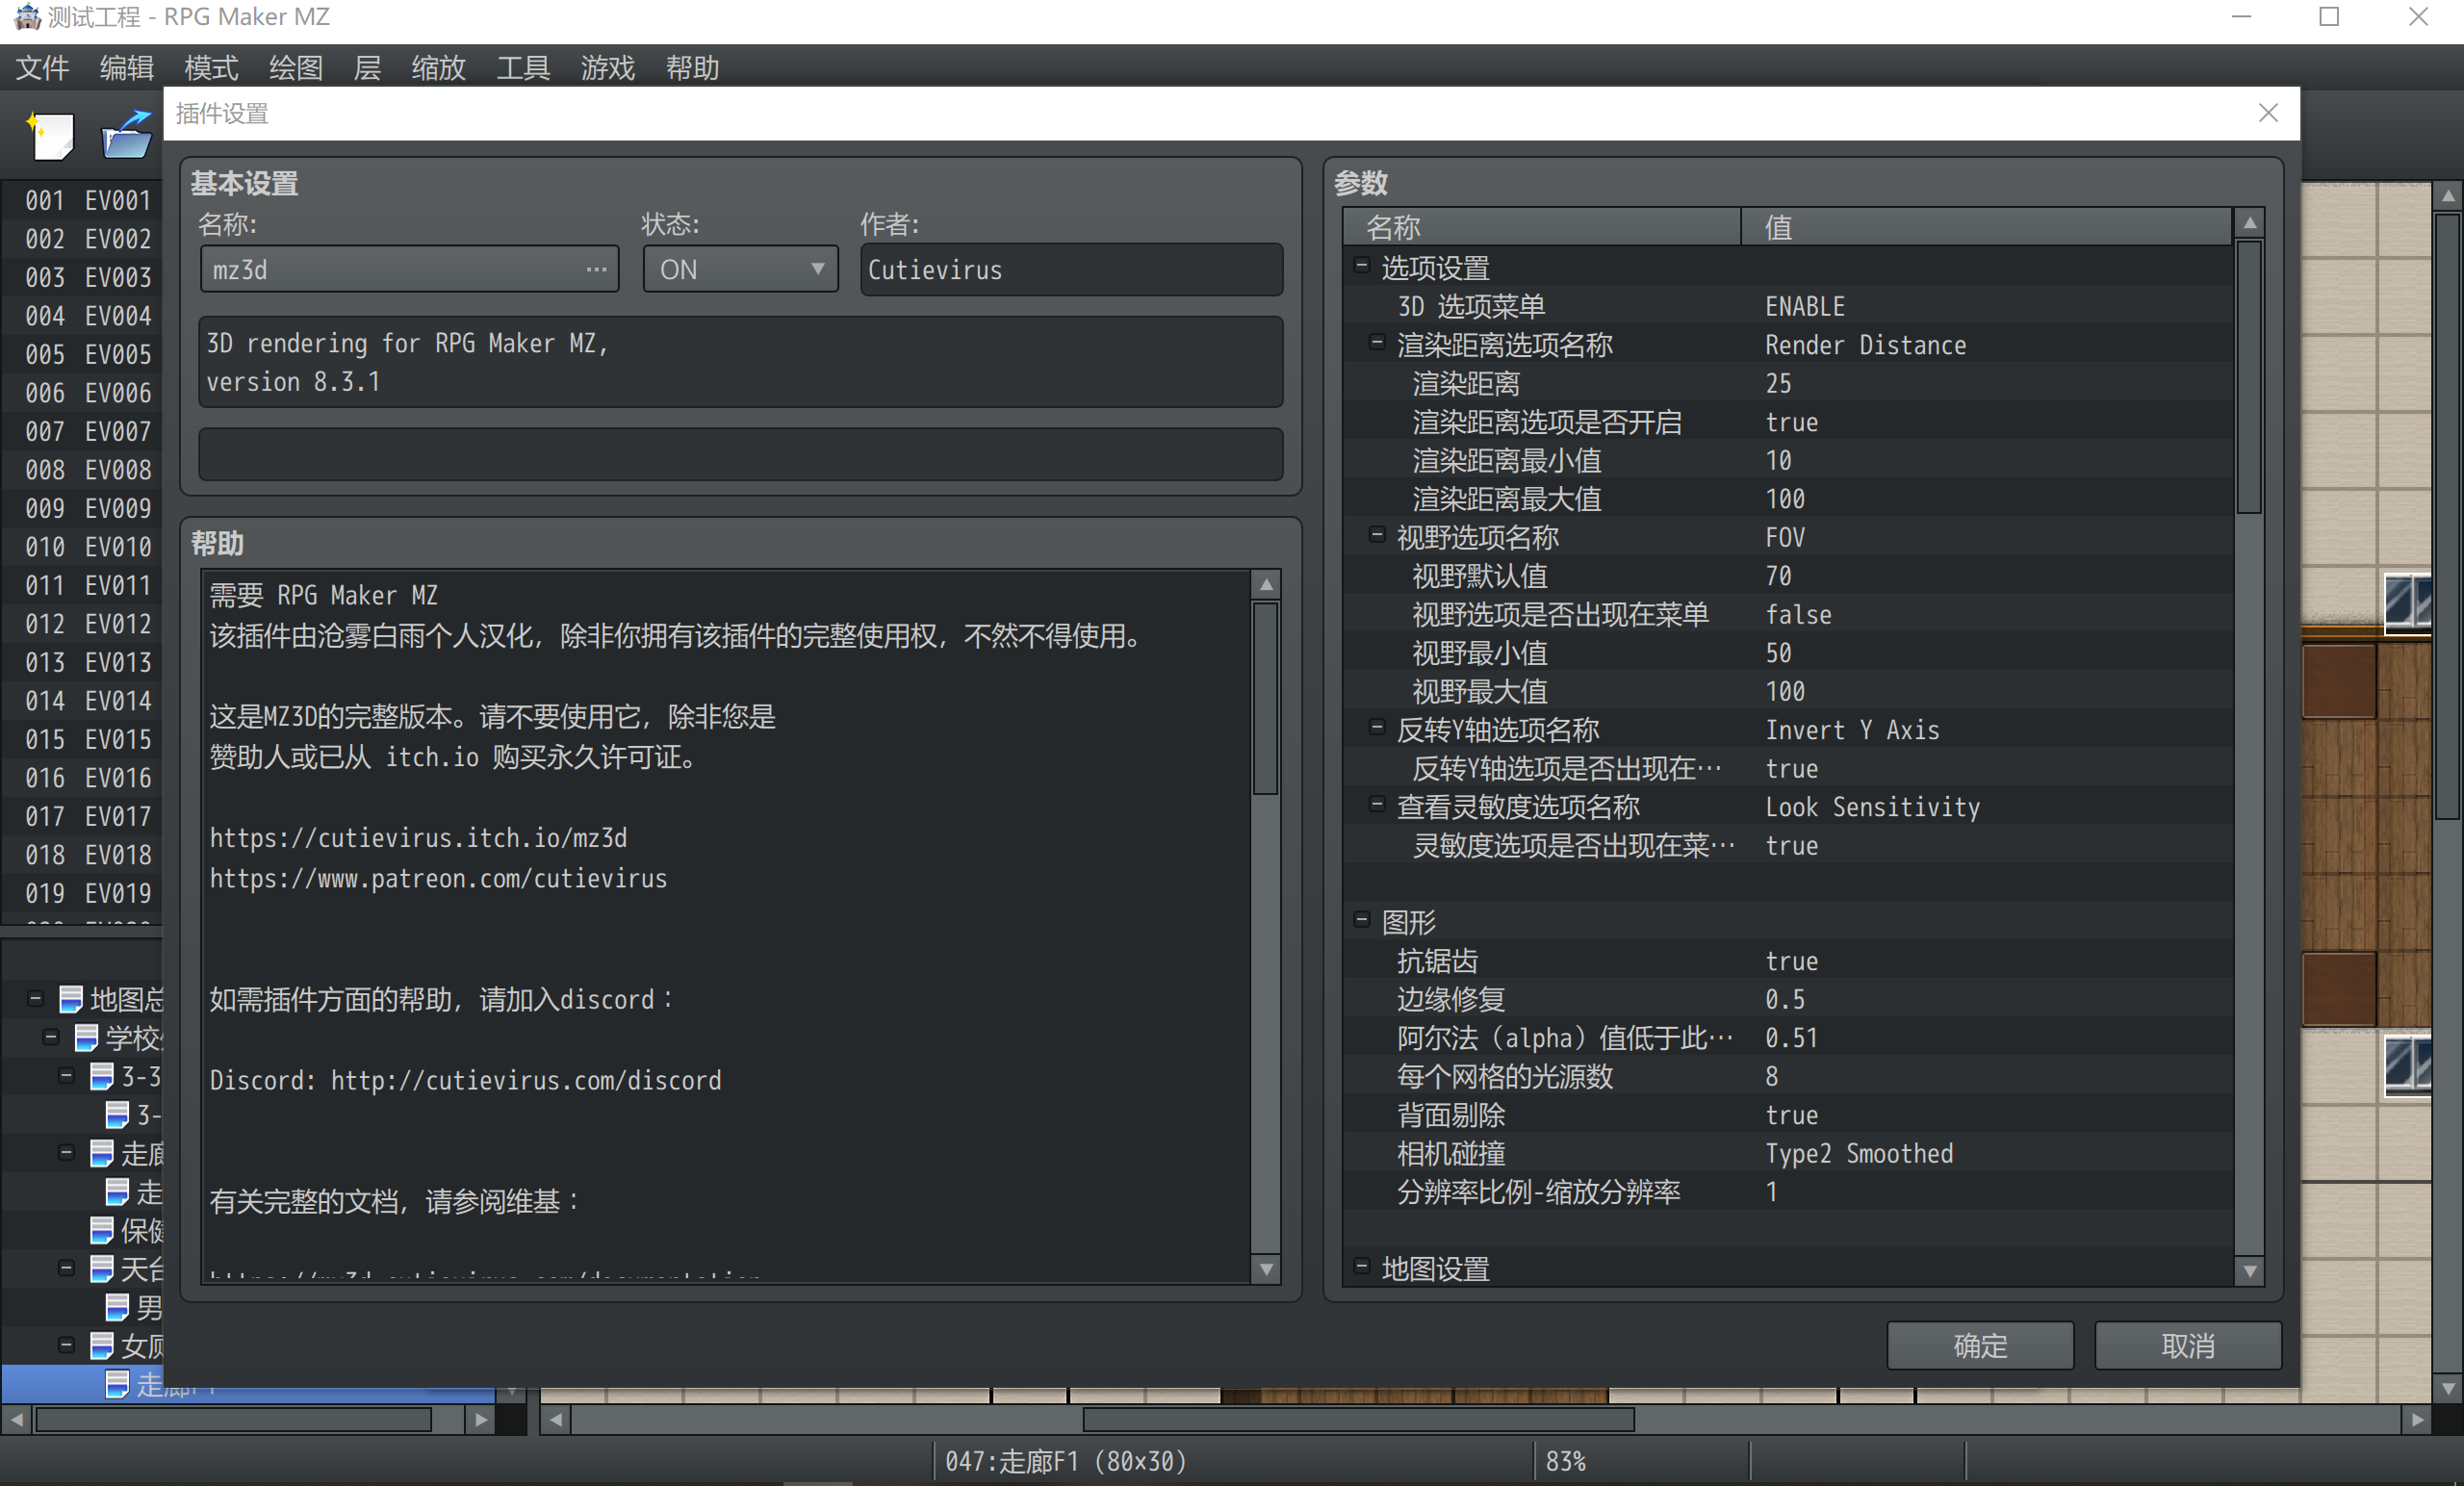Open the 编辑 menu
The height and width of the screenshot is (1486, 2464).
point(126,68)
